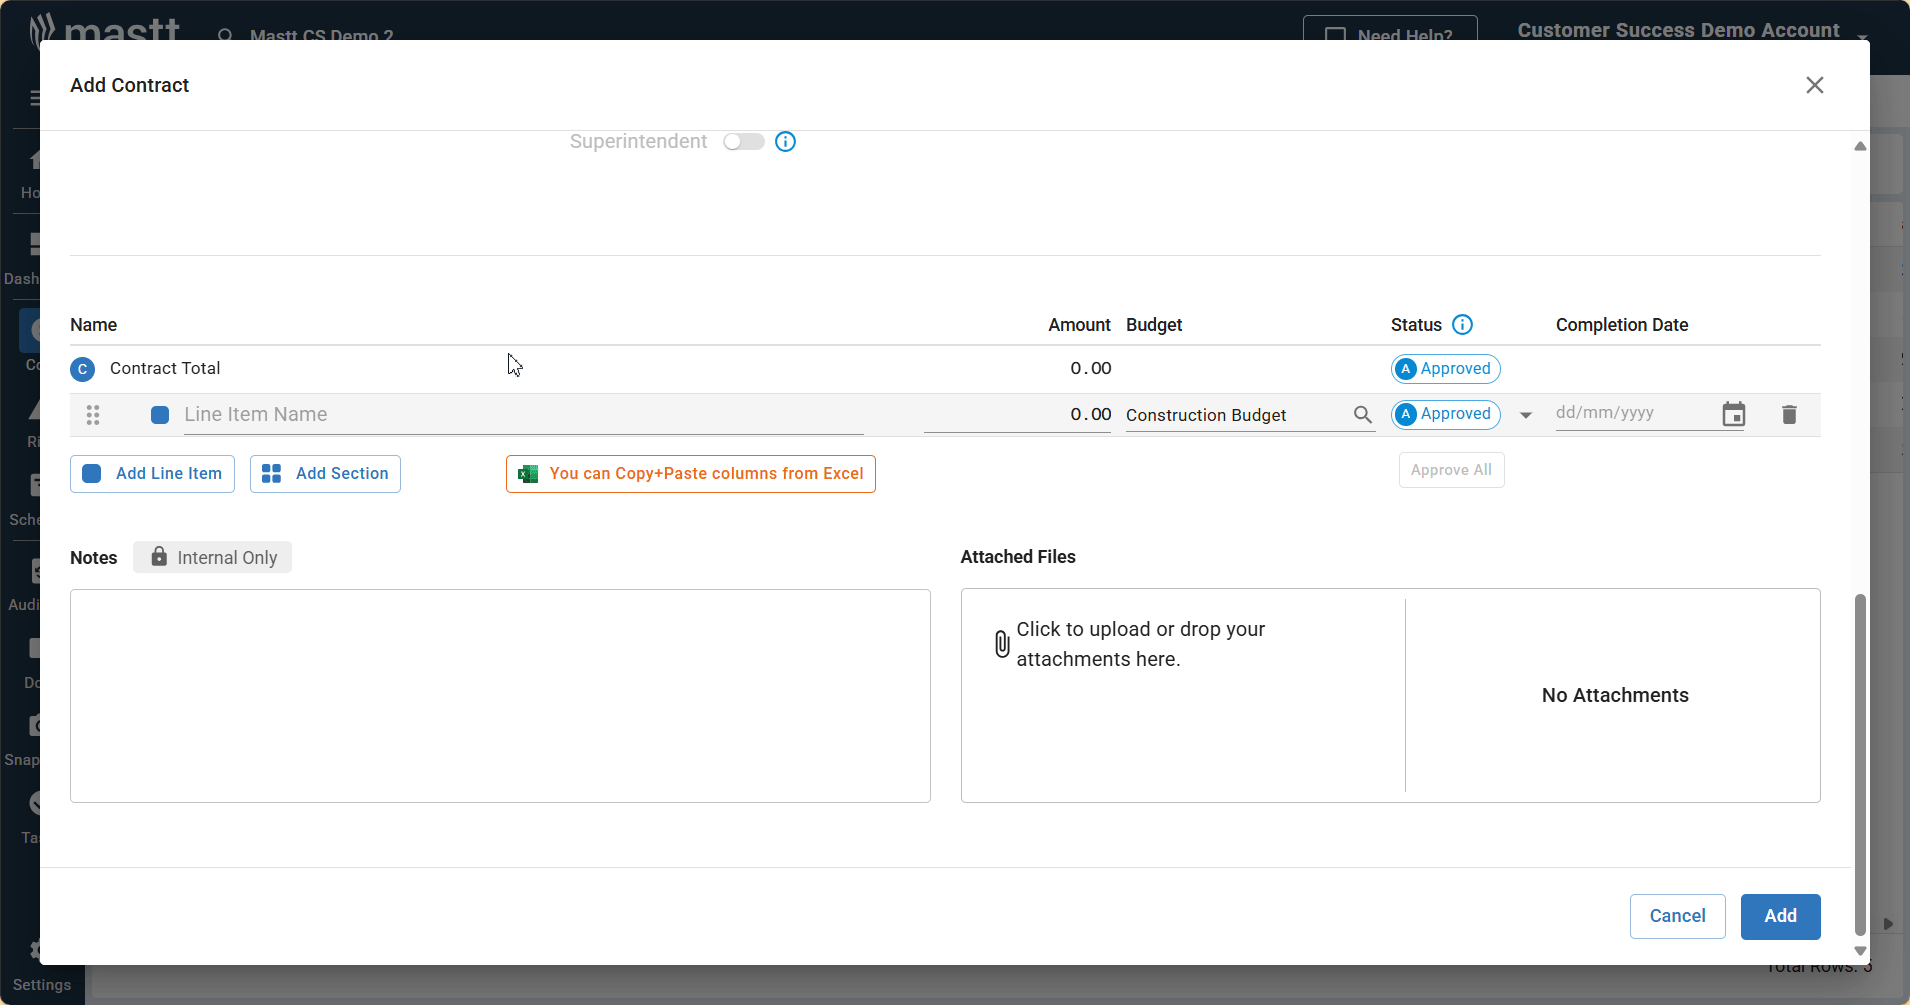Click the search icon in the Construction Budget field
Image resolution: width=1910 pixels, height=1005 pixels.
pos(1363,414)
